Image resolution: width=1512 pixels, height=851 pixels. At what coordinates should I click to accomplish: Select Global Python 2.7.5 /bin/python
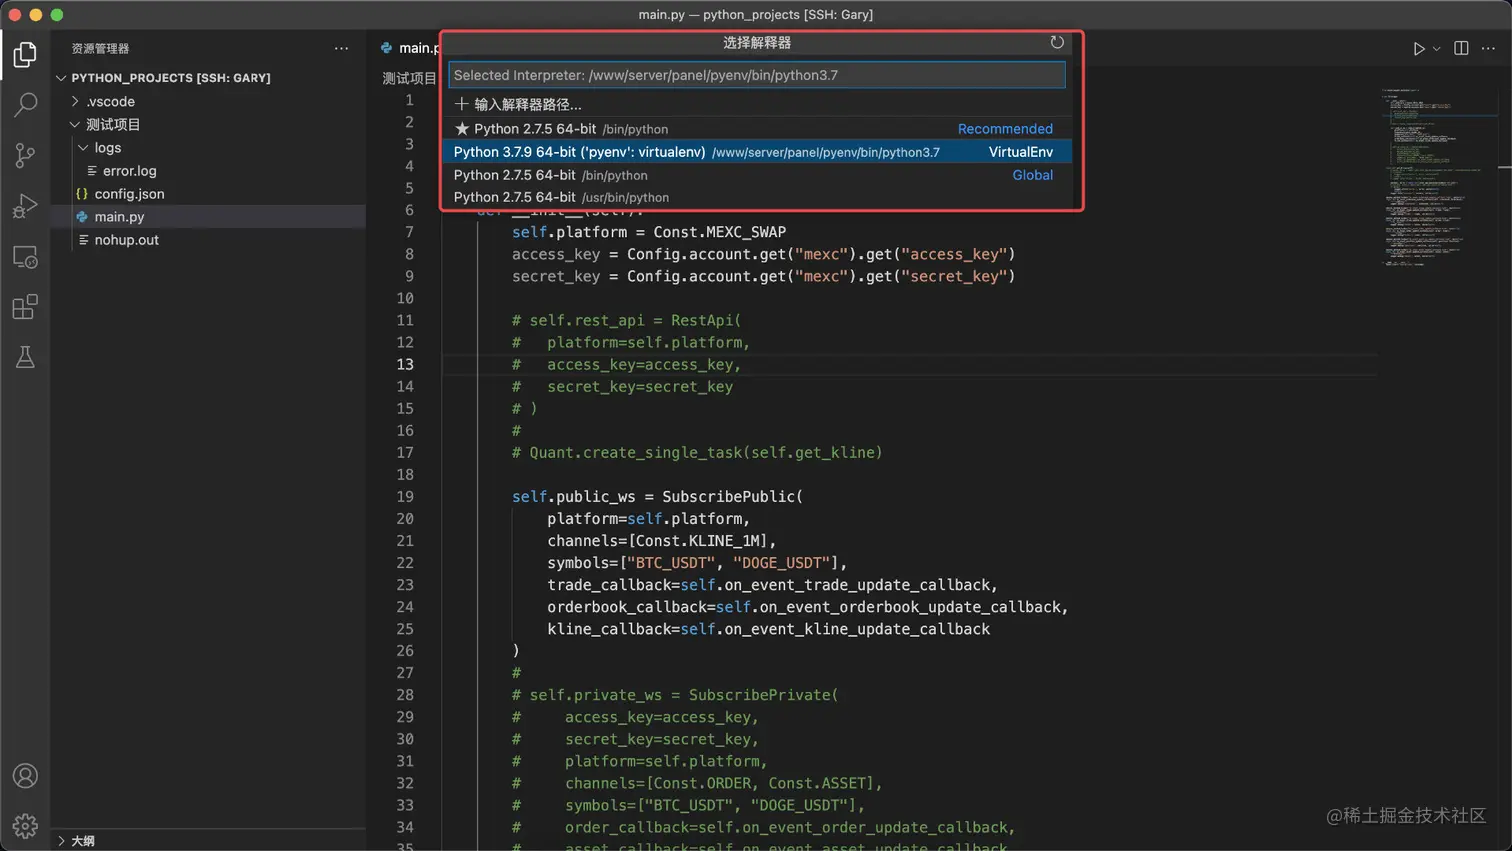[x=757, y=175]
